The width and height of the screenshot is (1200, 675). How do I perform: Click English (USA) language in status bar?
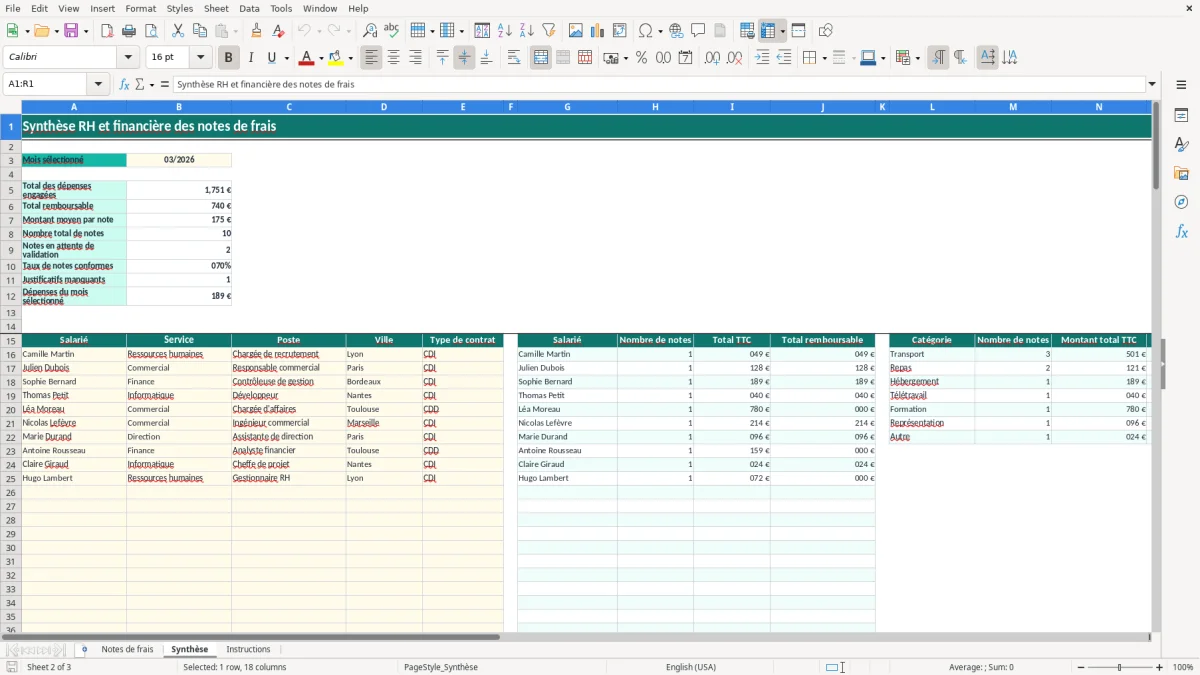coord(691,667)
